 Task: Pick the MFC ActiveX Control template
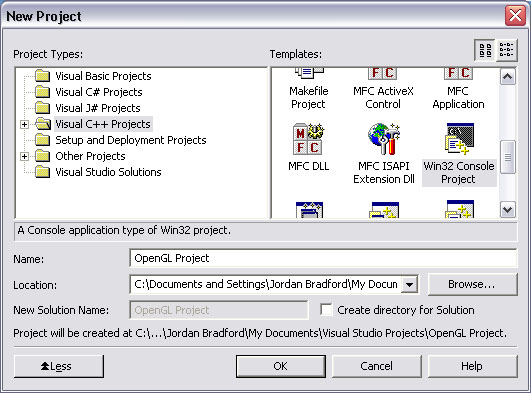click(x=383, y=89)
